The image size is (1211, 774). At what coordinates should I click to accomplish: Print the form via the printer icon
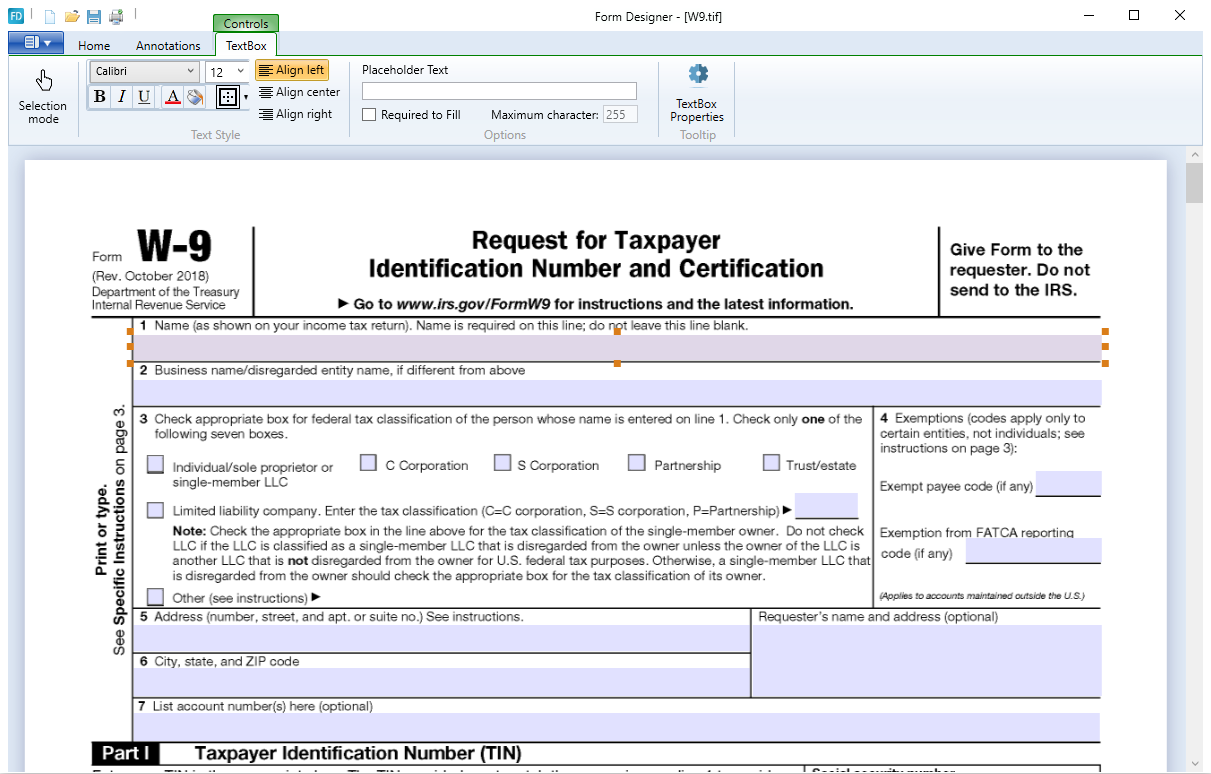pyautogui.click(x=116, y=16)
